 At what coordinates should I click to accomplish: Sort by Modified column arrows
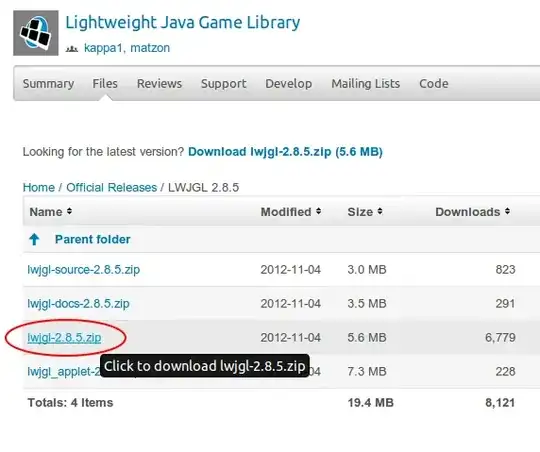(318, 211)
